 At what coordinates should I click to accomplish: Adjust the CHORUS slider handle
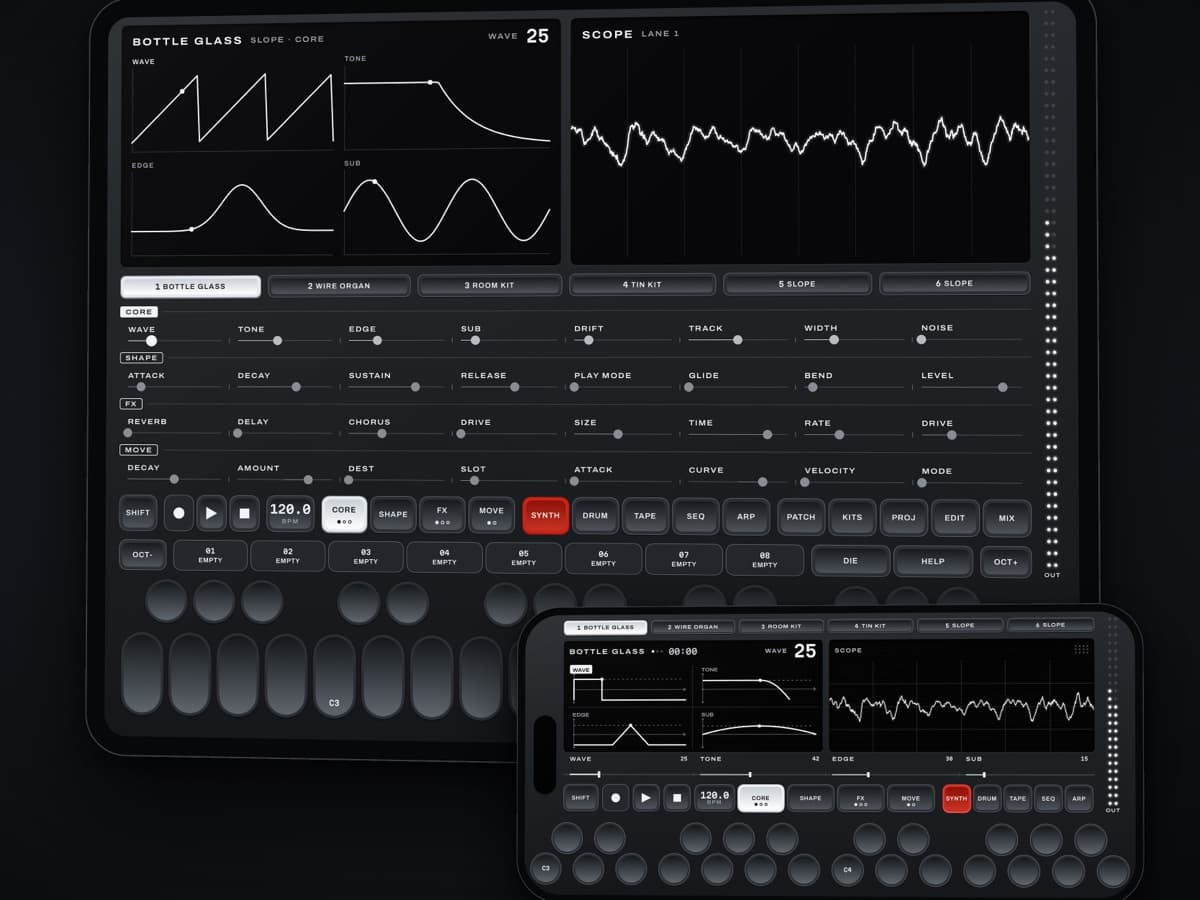[x=381, y=434]
